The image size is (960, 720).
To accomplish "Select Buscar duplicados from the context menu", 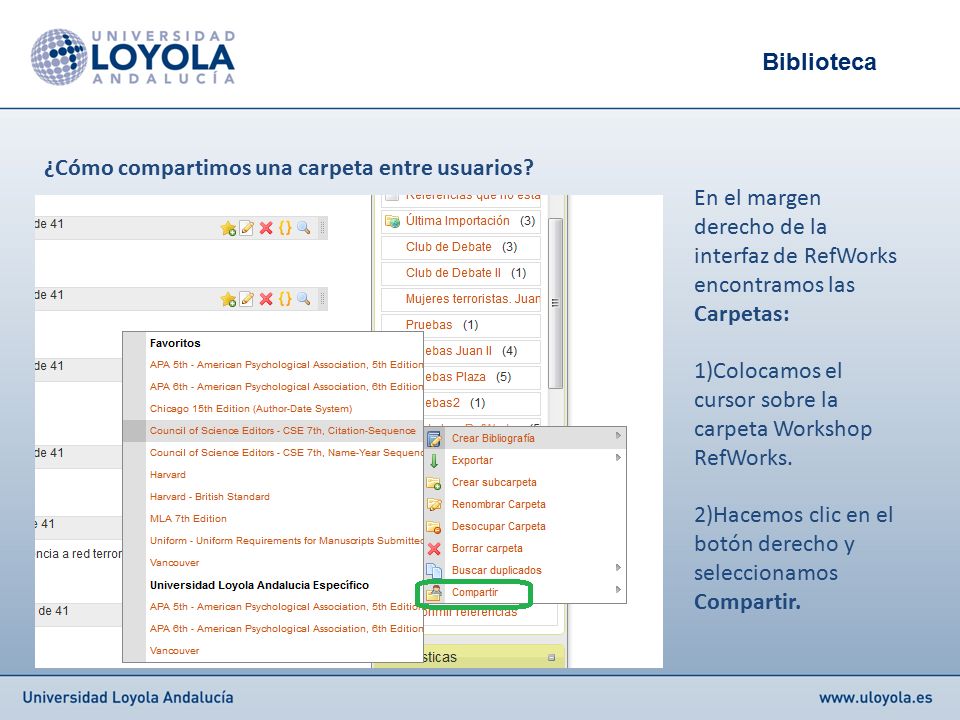I will pos(525,571).
